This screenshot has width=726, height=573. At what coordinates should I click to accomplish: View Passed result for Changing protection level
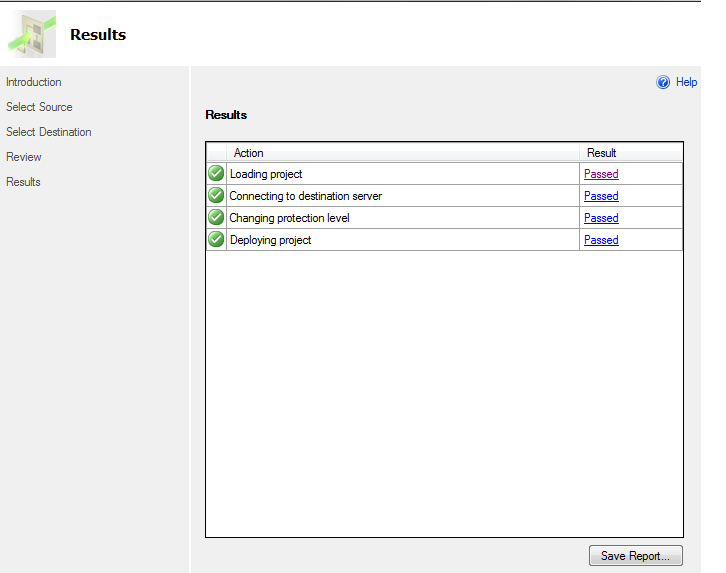pos(601,218)
